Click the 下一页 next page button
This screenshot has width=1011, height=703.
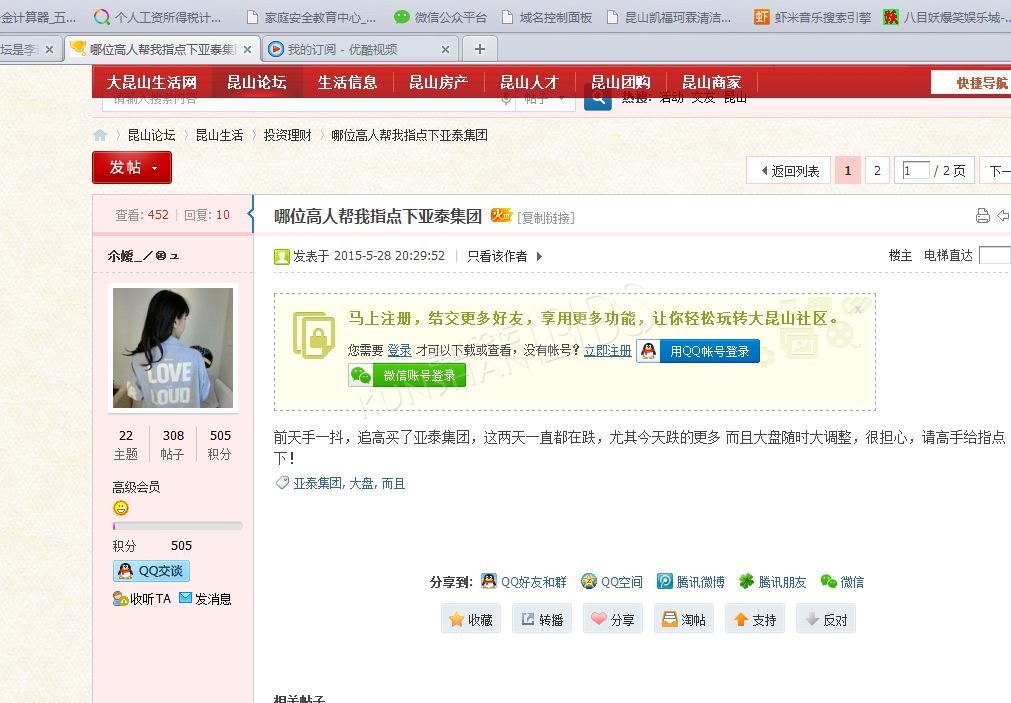[996, 171]
